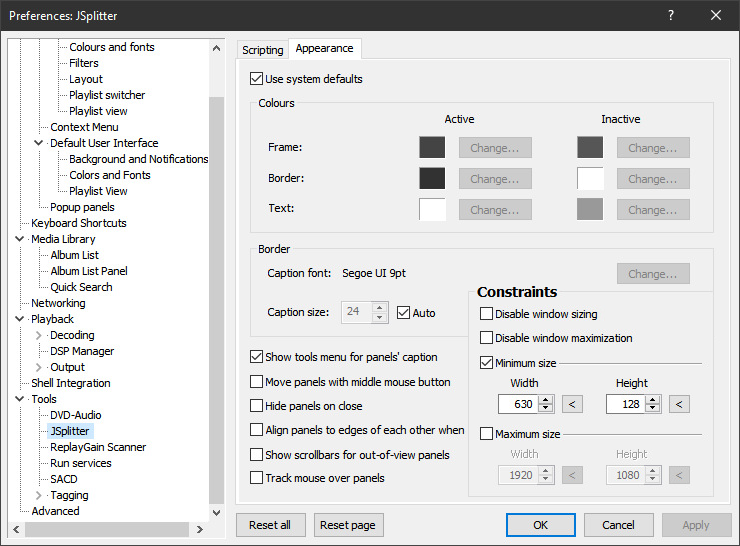Switch to the Scripting tab
Screen dimensions: 740x546
click(263, 49)
